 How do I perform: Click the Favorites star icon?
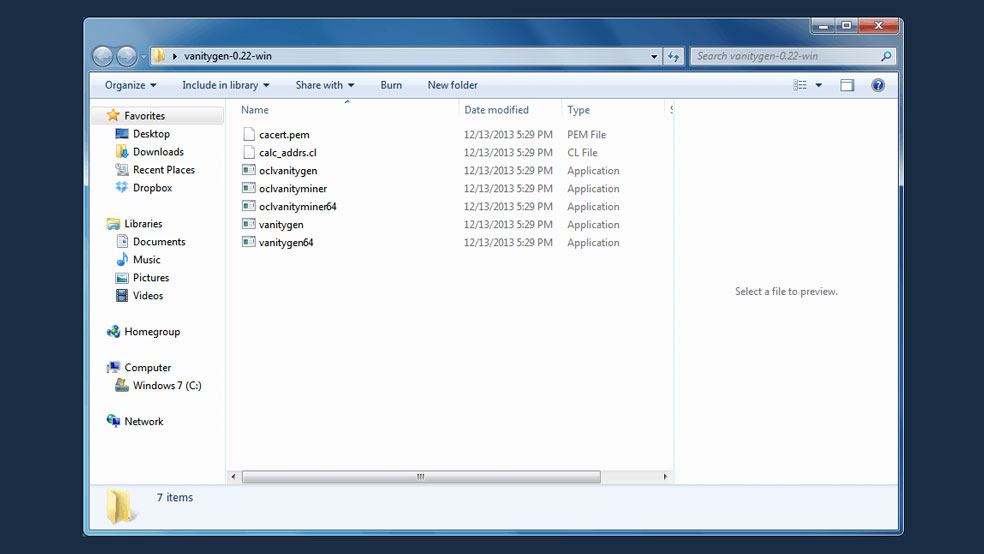click(x=113, y=115)
